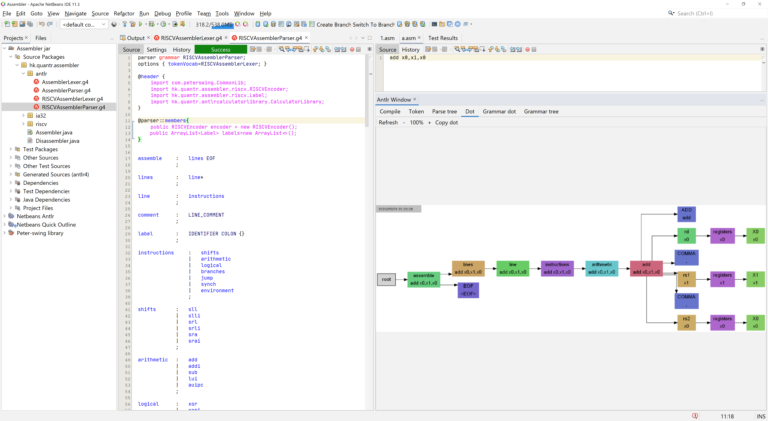Click the blue globe icon after Switch To Branch
The height and width of the screenshot is (421, 768).
click(x=400, y=24)
